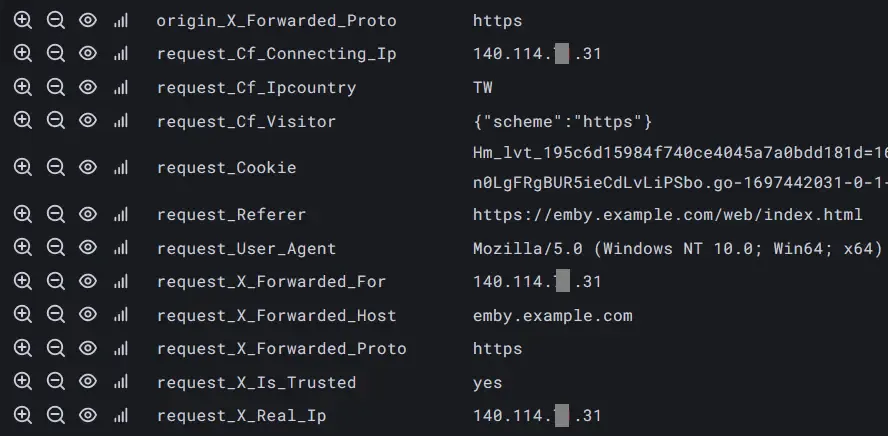Toggle visibility of request_User_Agent field
Image resolution: width=888 pixels, height=436 pixels.
[88, 247]
